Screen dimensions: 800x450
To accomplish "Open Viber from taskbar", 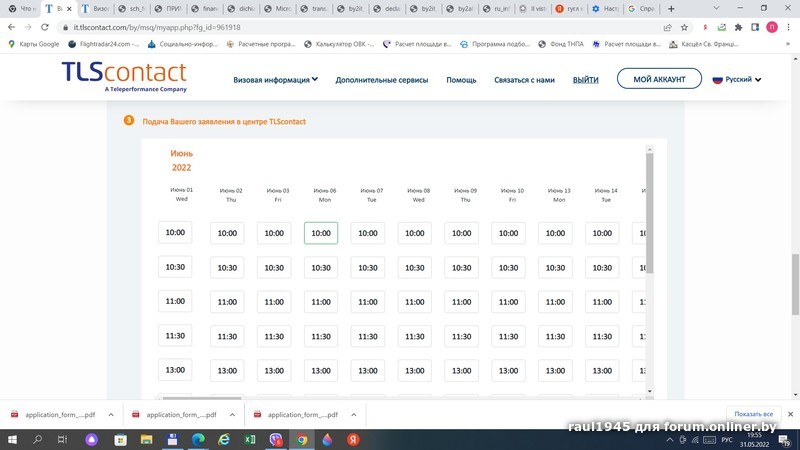I will tap(276, 439).
